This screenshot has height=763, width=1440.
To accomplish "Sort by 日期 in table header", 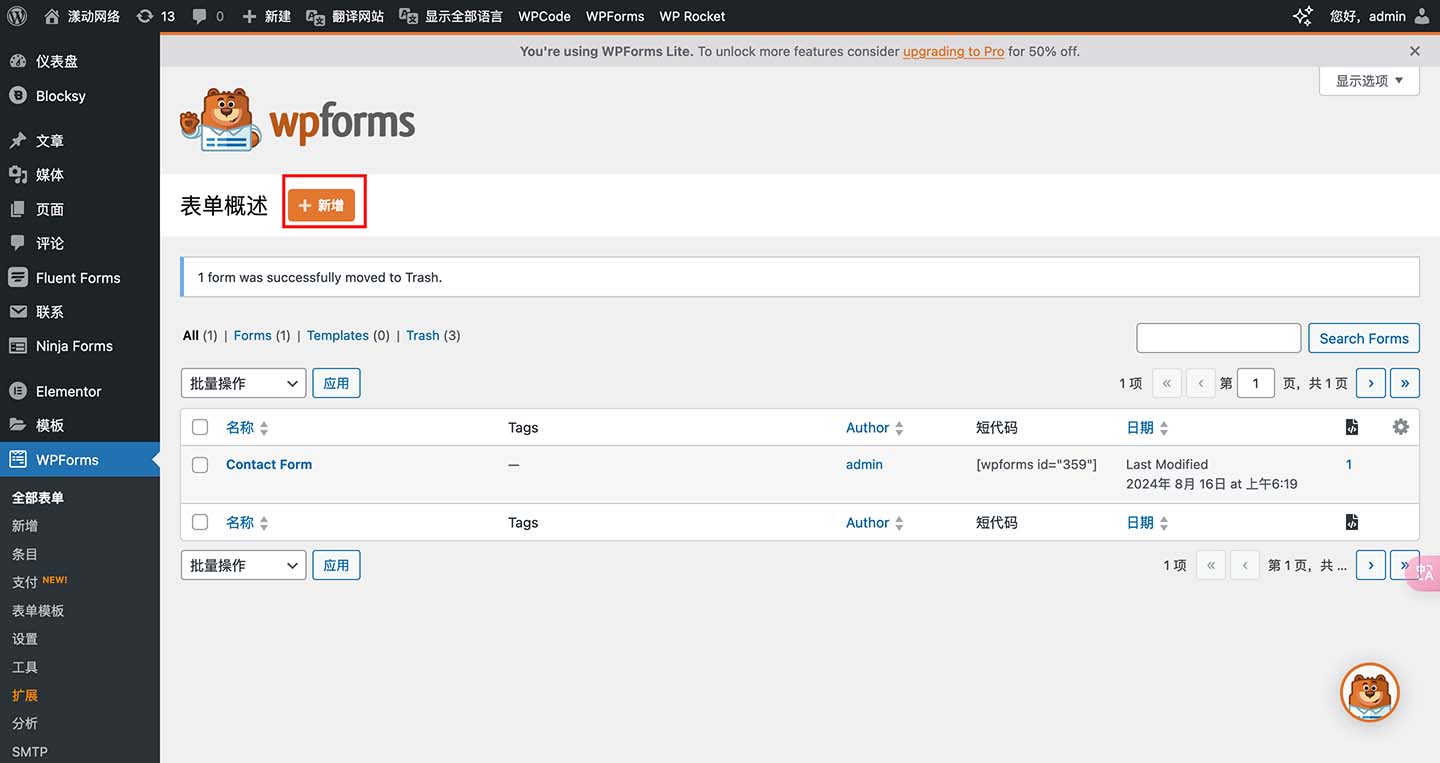I will [x=1147, y=427].
